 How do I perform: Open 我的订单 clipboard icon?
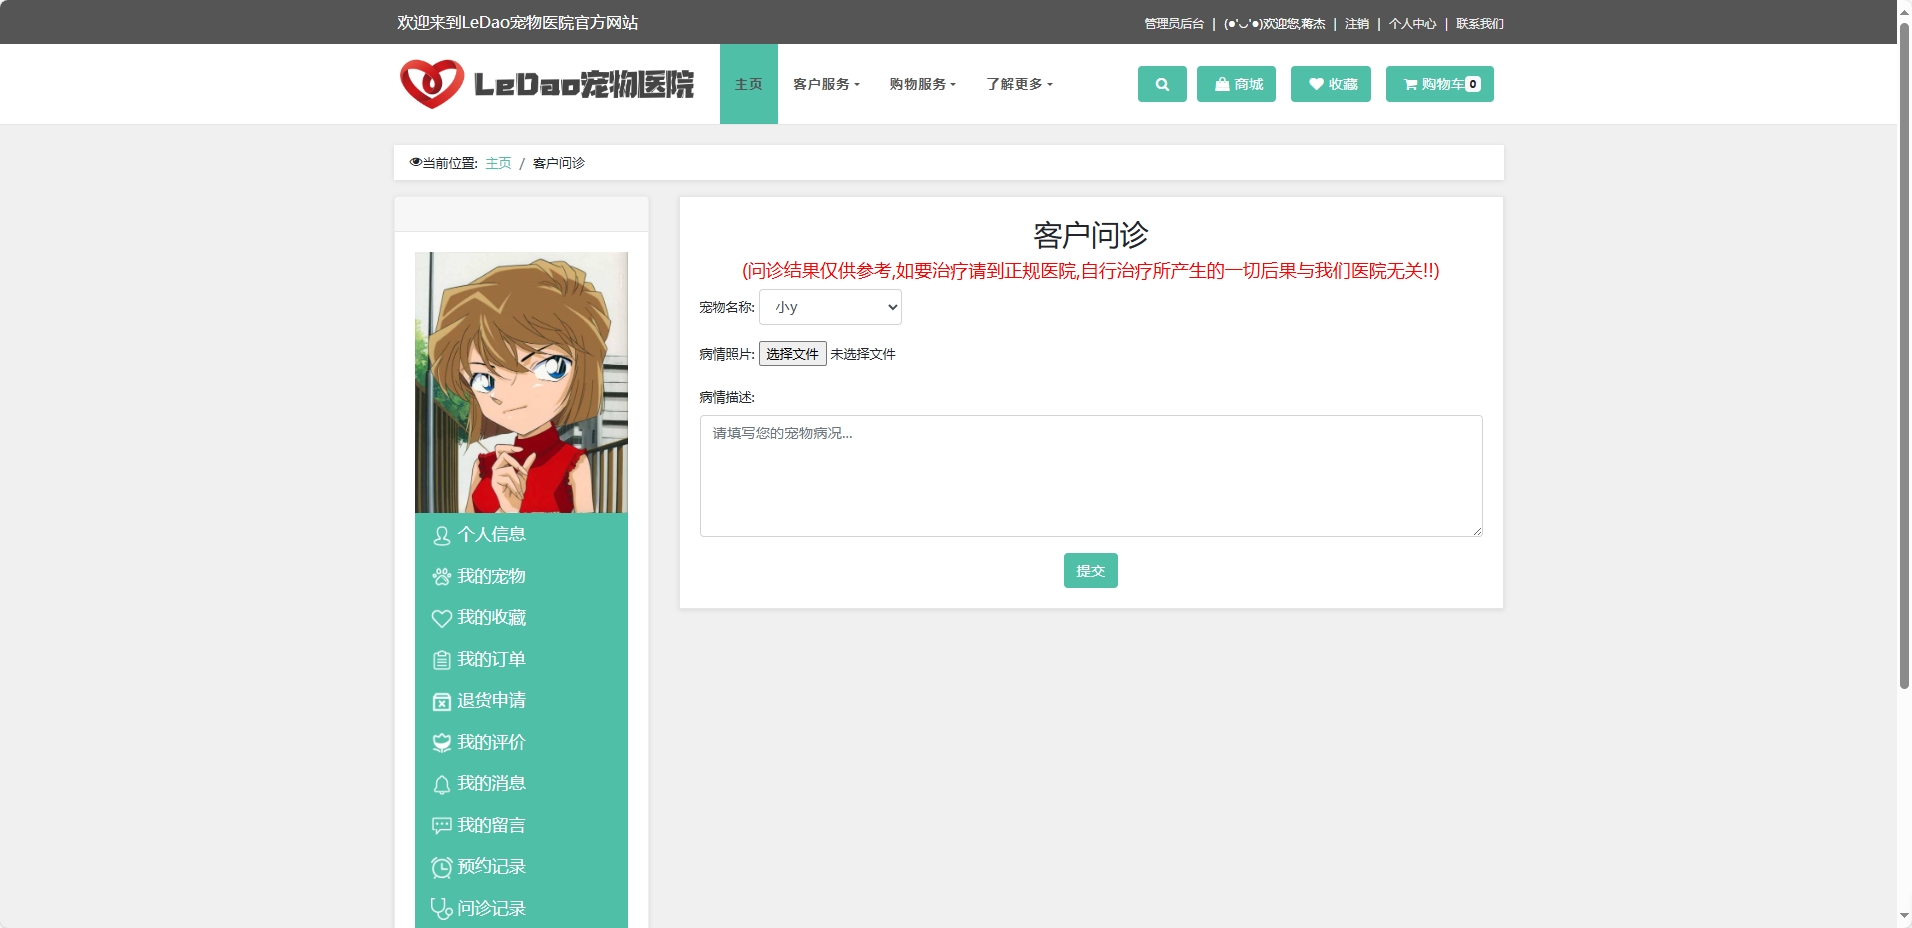pos(441,659)
